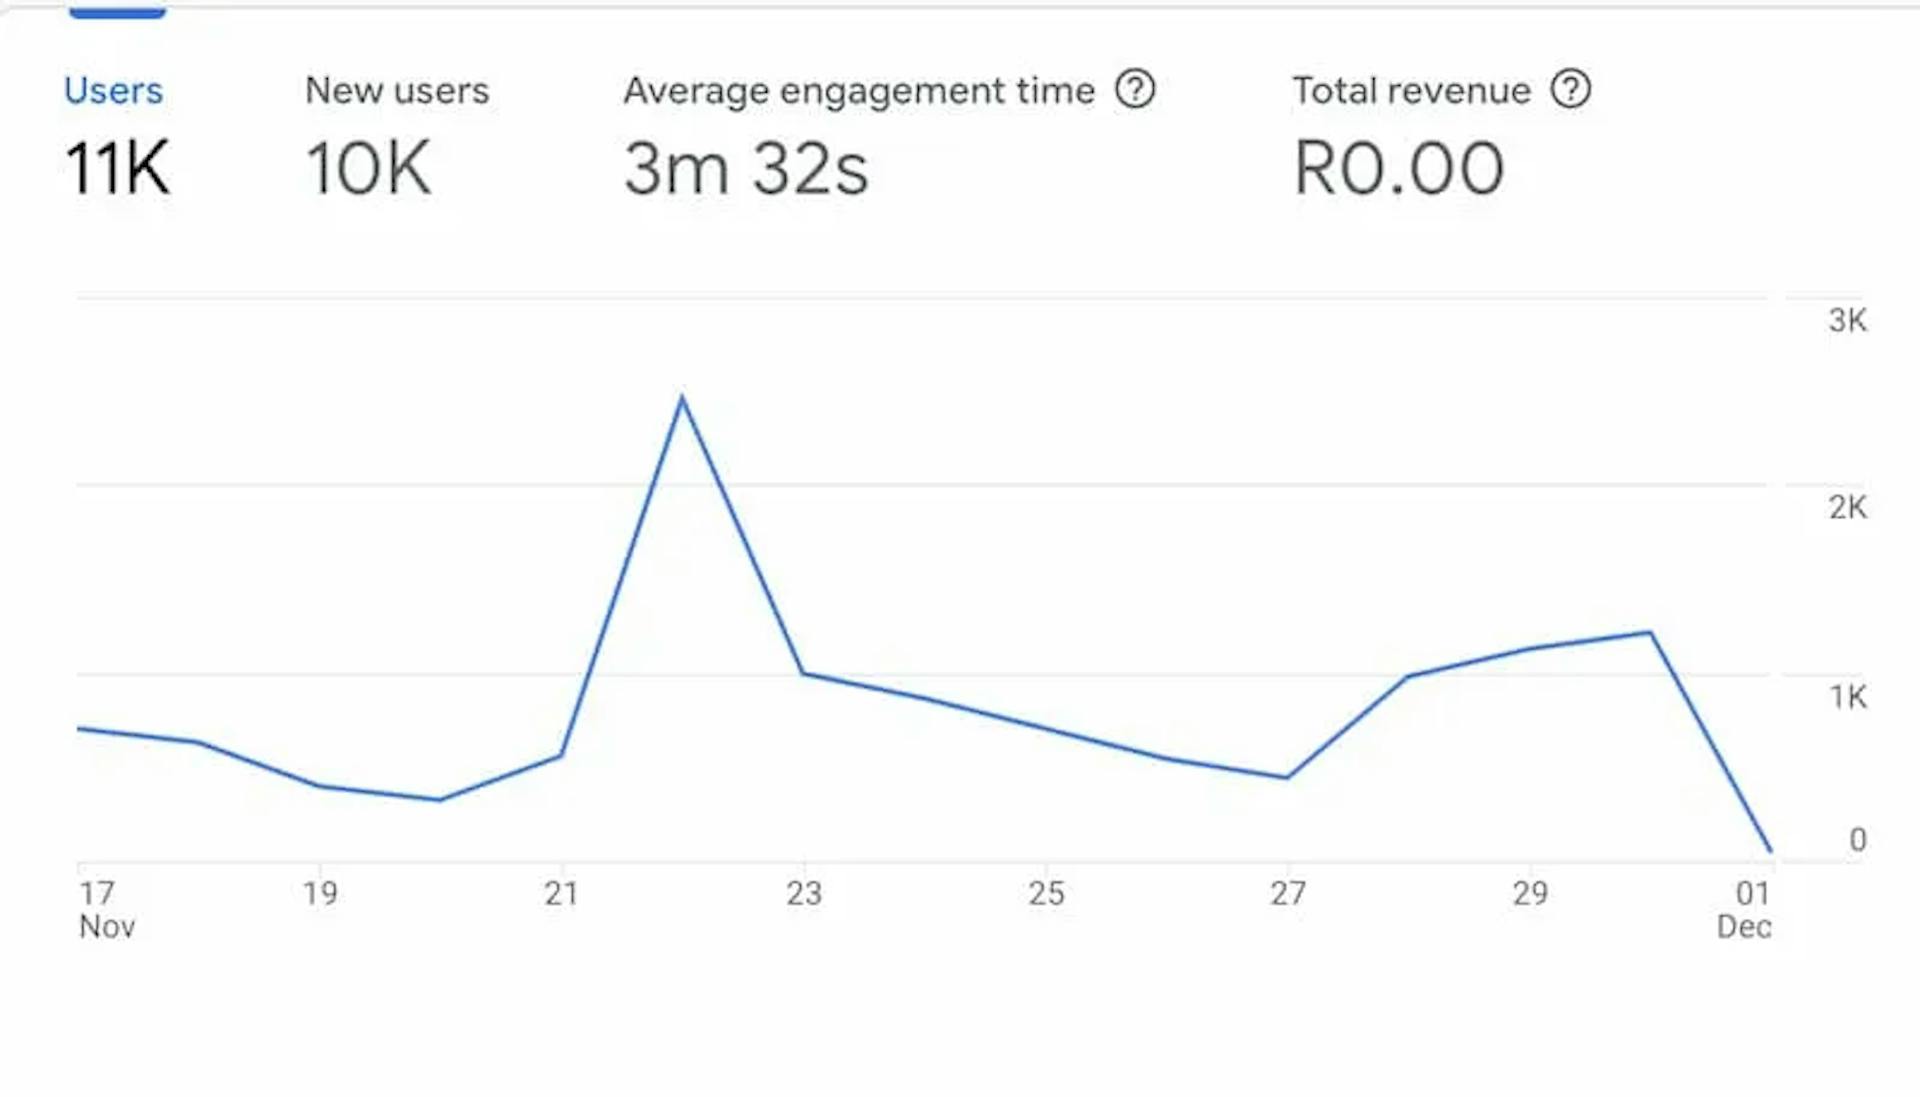Click the 2K y-axis label
Viewport: 1920px width, 1097px height.
tap(1847, 507)
